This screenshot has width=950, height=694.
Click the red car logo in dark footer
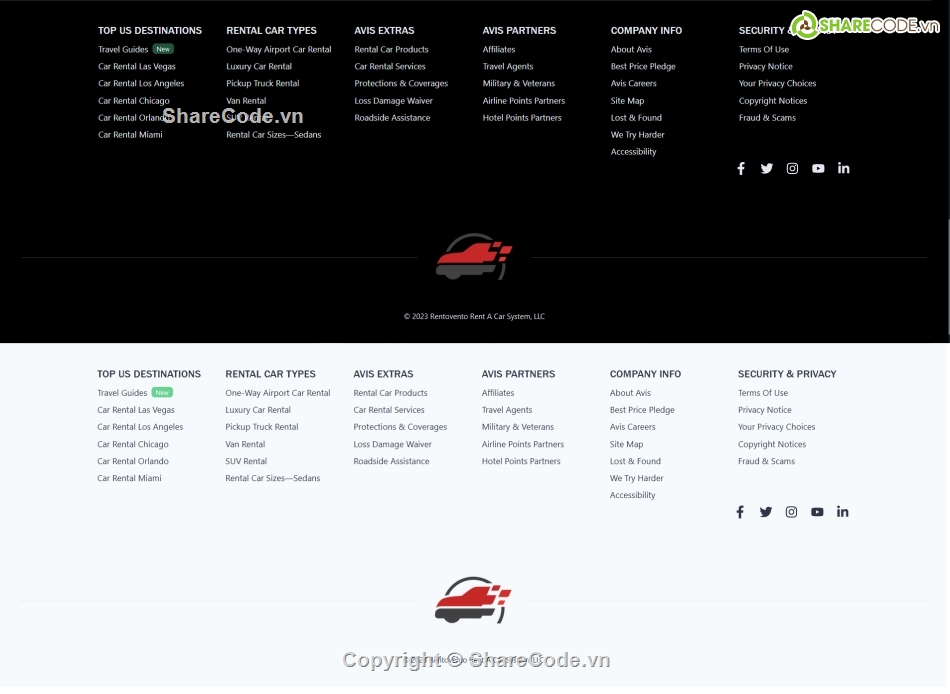(x=474, y=257)
